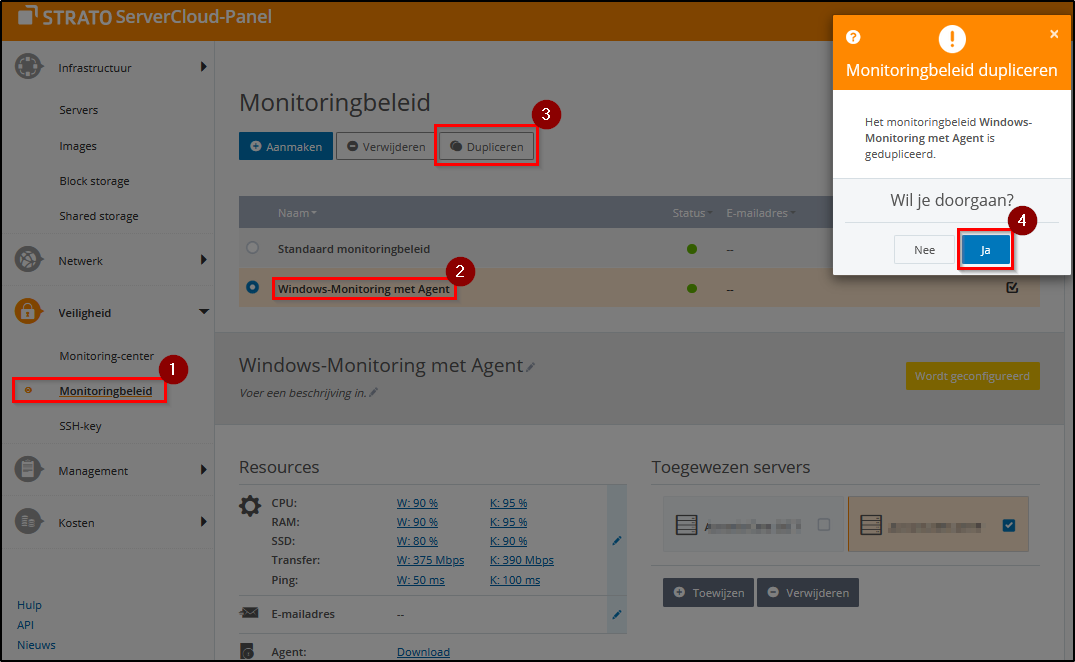Click green status dot of Standaard monitoringbeleid

692,248
